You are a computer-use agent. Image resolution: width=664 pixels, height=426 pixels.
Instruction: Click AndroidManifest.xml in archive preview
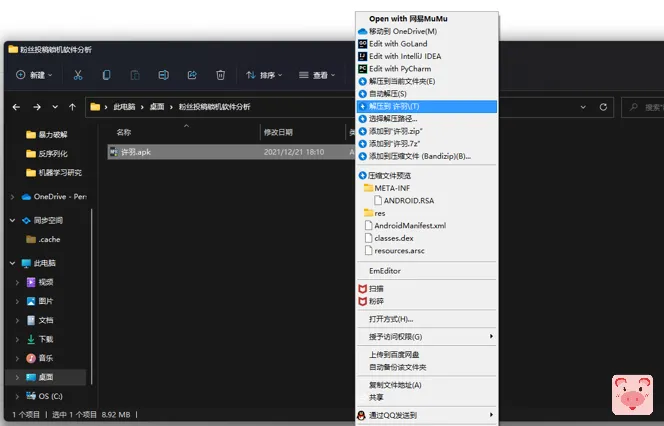(405, 226)
